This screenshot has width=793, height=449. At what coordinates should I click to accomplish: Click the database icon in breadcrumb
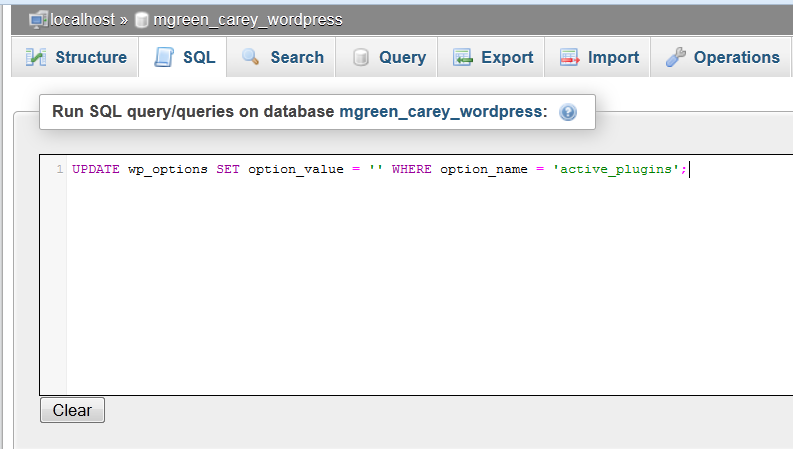coord(141,20)
